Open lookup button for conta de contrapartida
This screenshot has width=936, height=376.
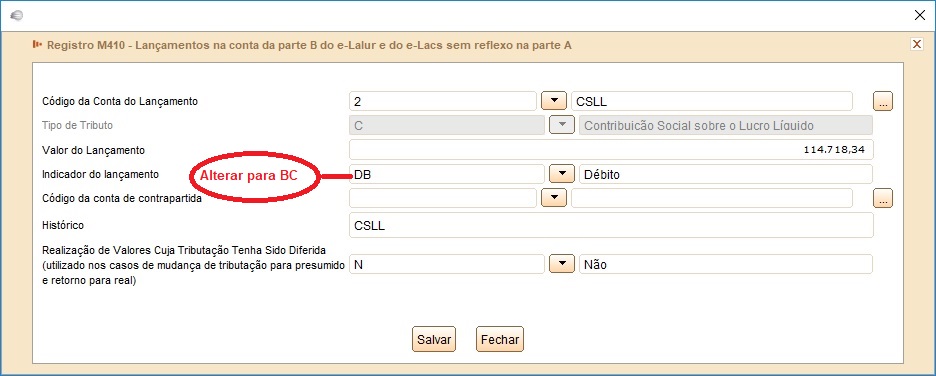(882, 198)
